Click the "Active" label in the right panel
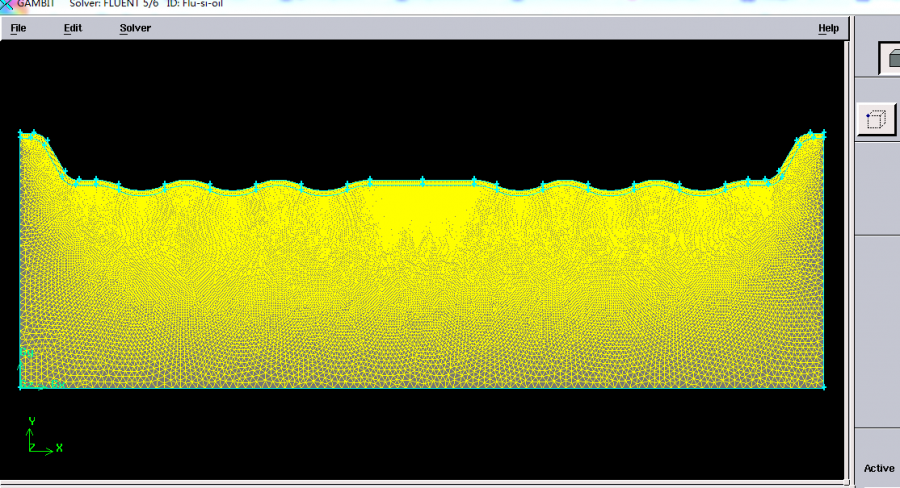 [x=879, y=468]
